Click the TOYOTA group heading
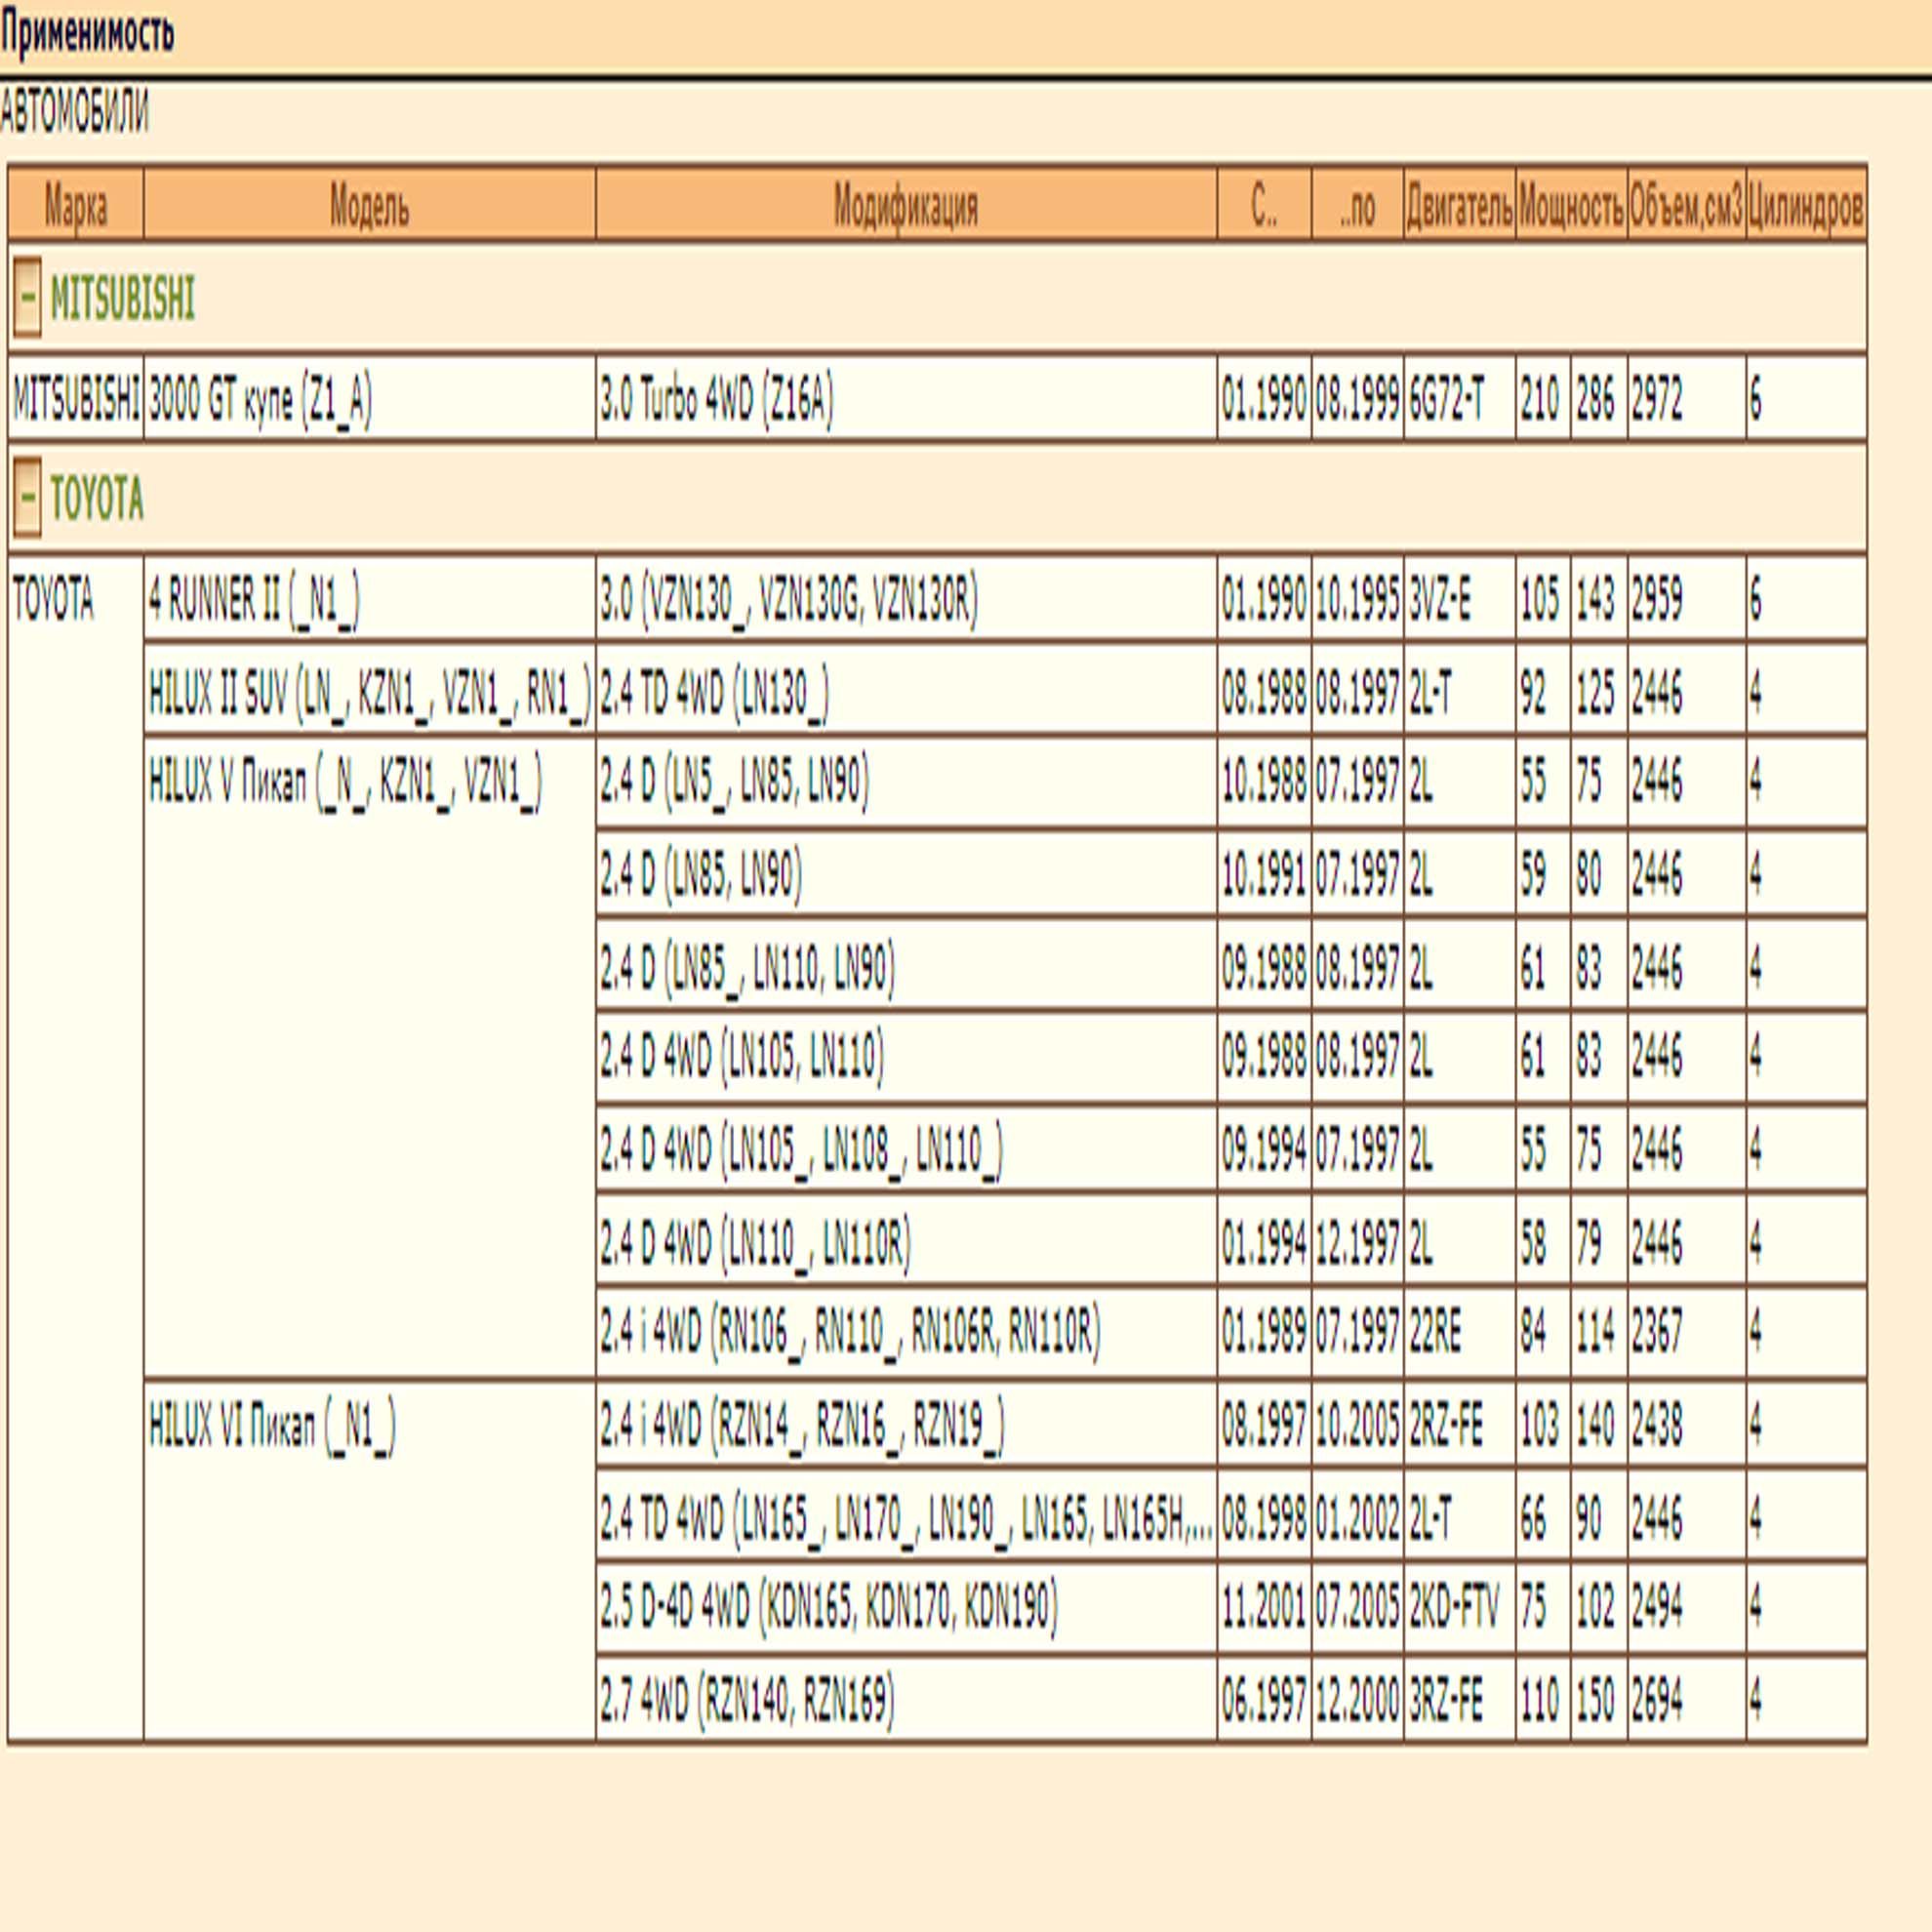This screenshot has height=1932, width=1932. (x=97, y=498)
